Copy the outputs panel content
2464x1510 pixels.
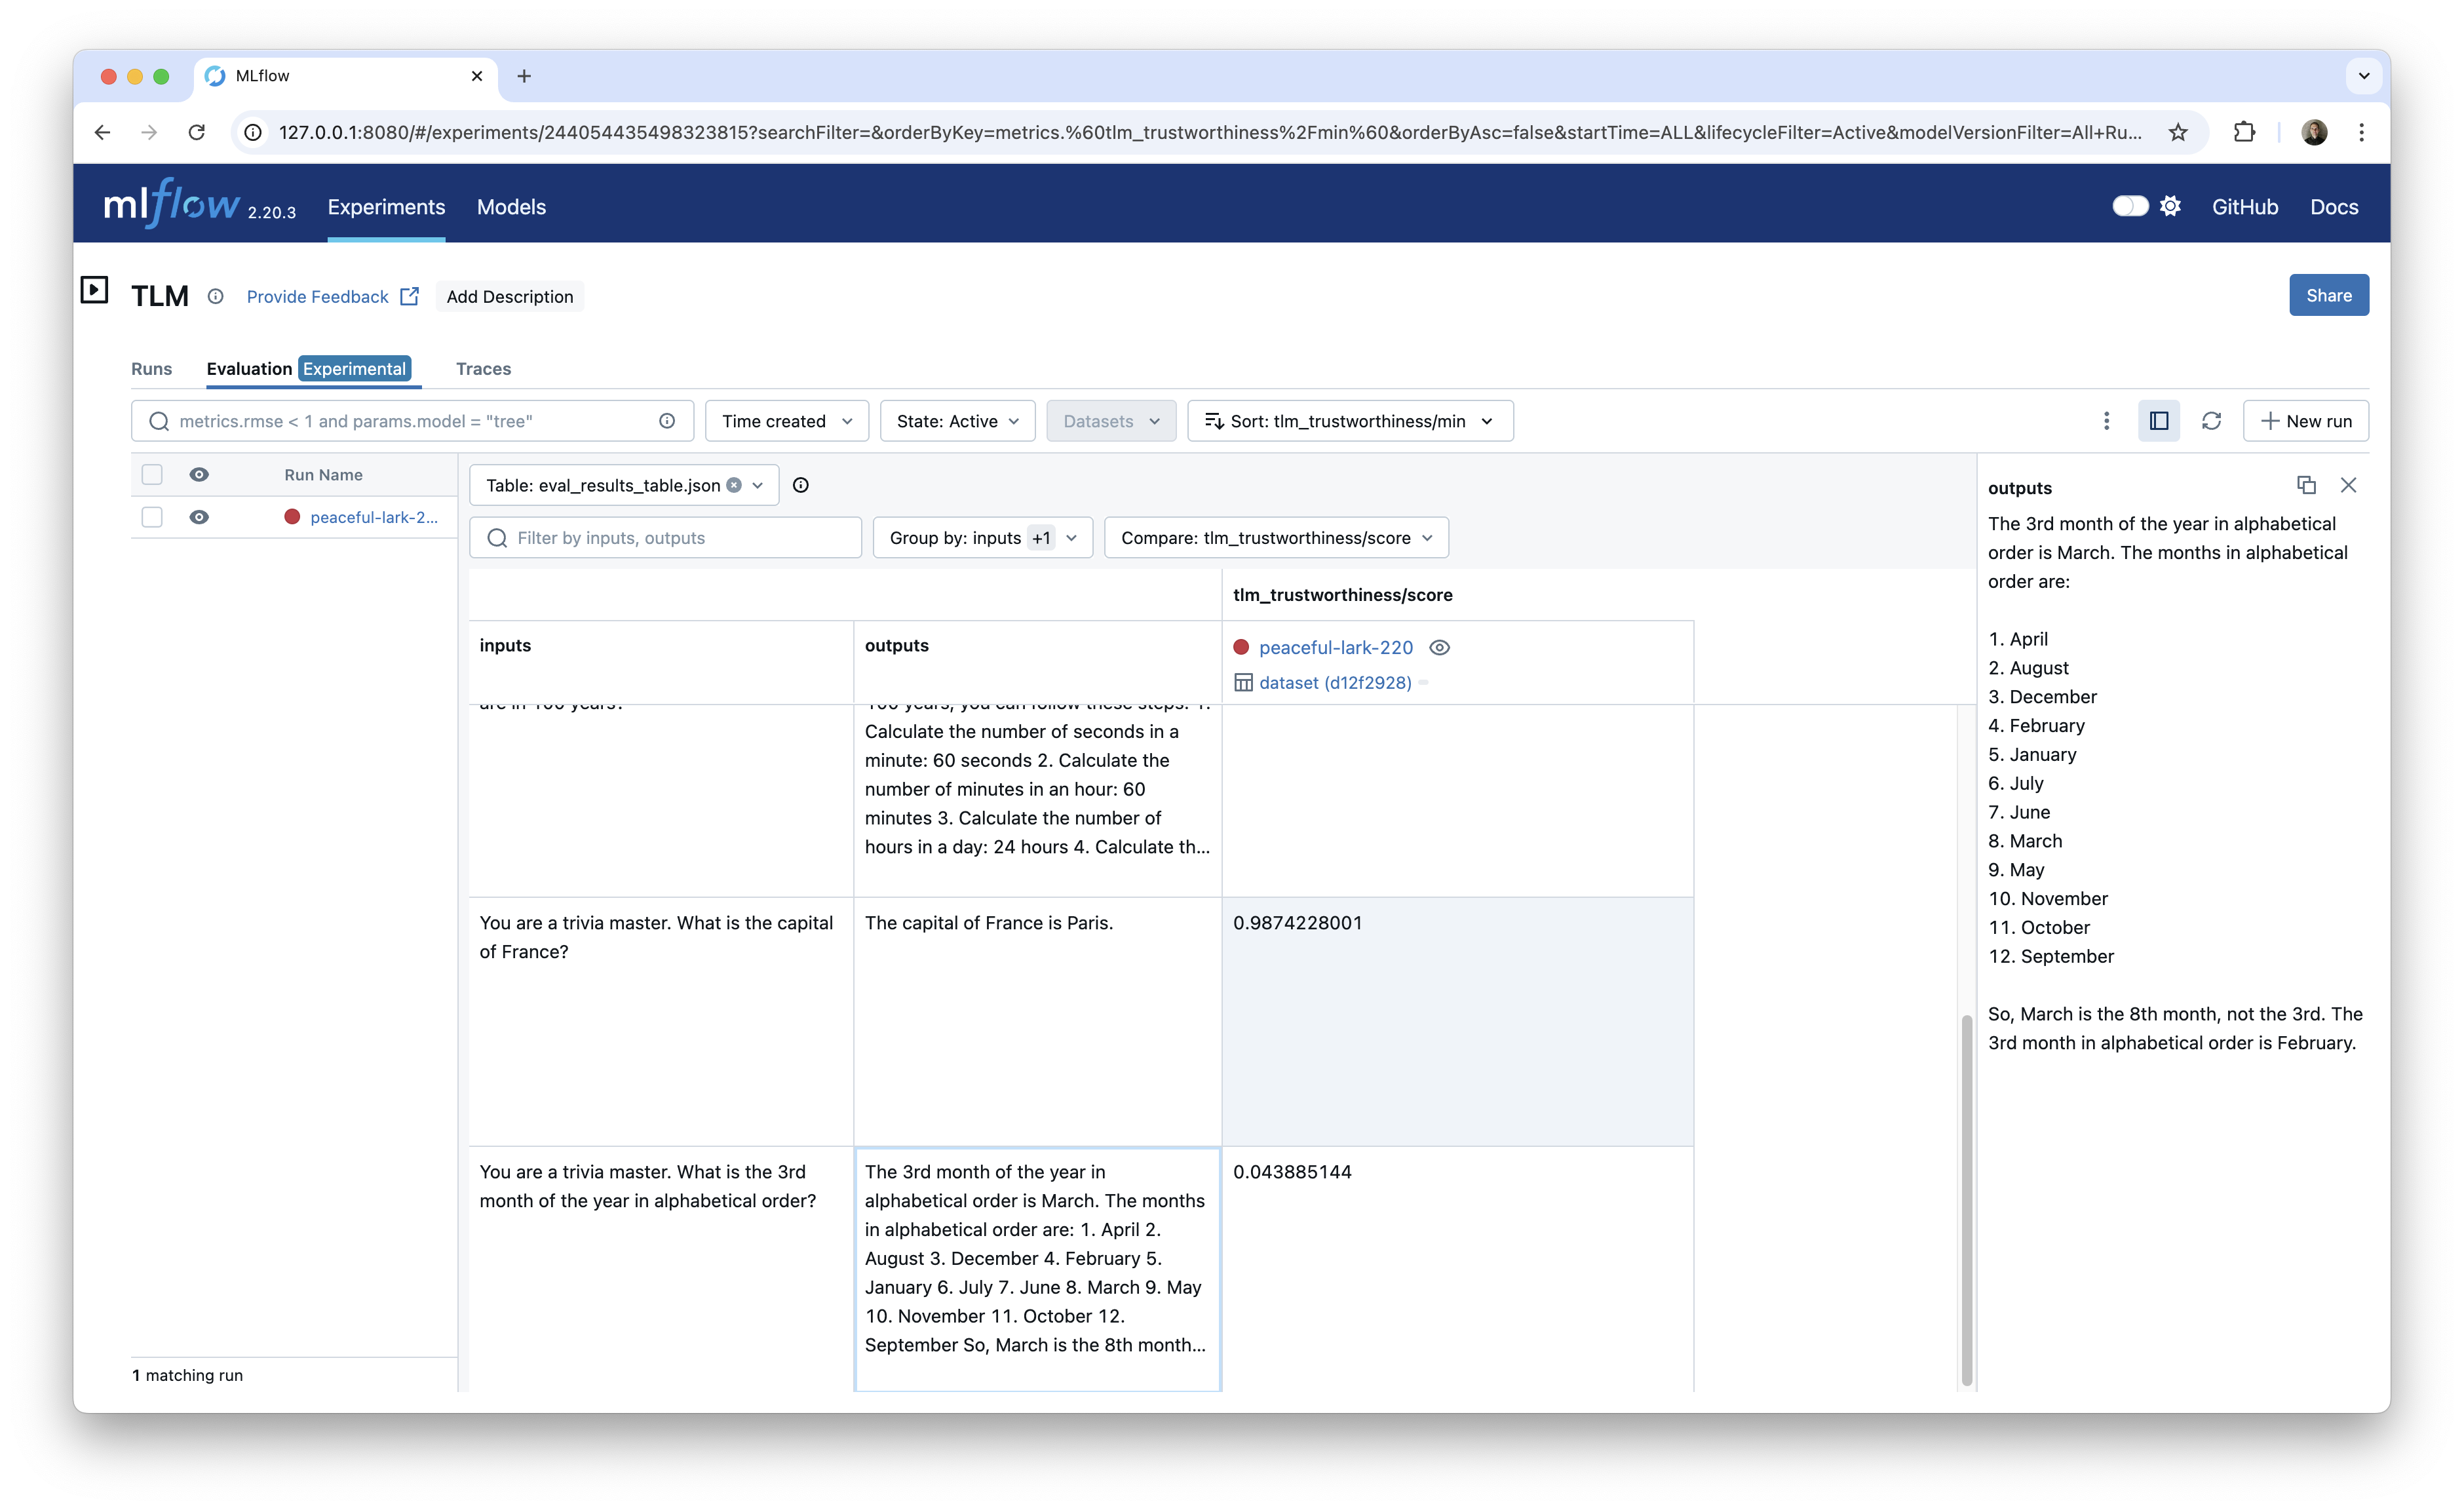point(2307,486)
